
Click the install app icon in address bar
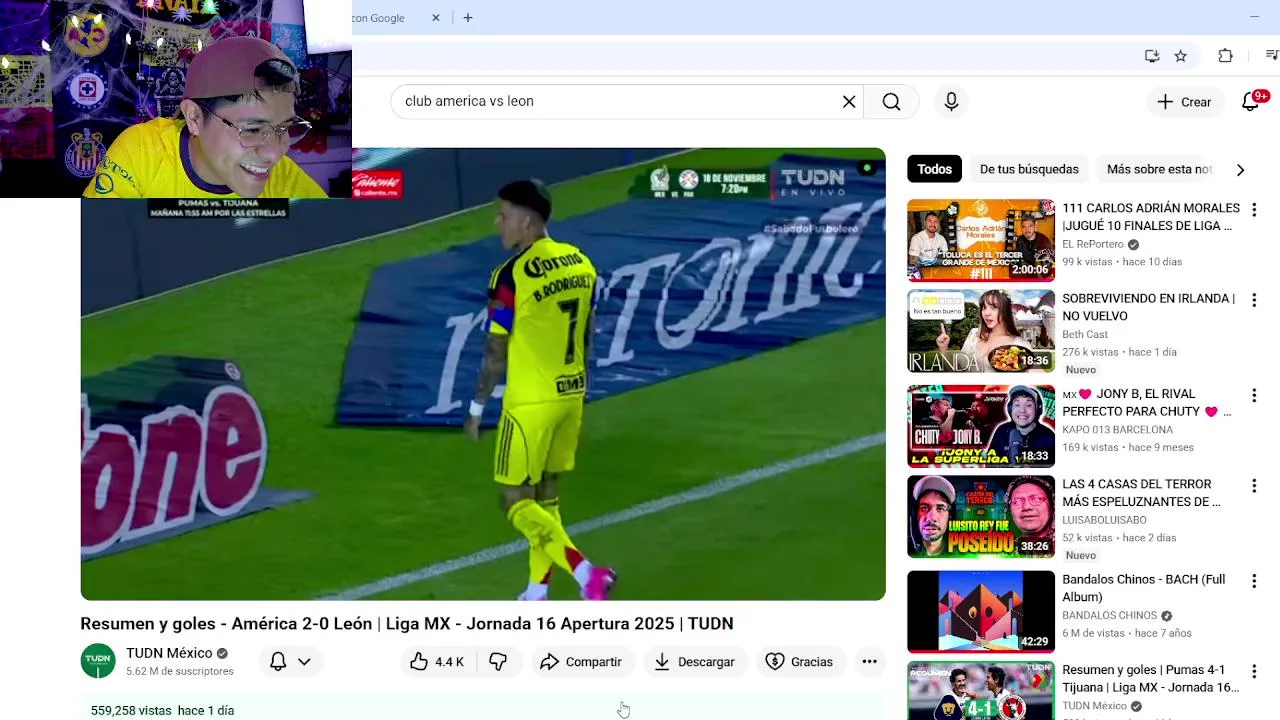tap(1152, 56)
